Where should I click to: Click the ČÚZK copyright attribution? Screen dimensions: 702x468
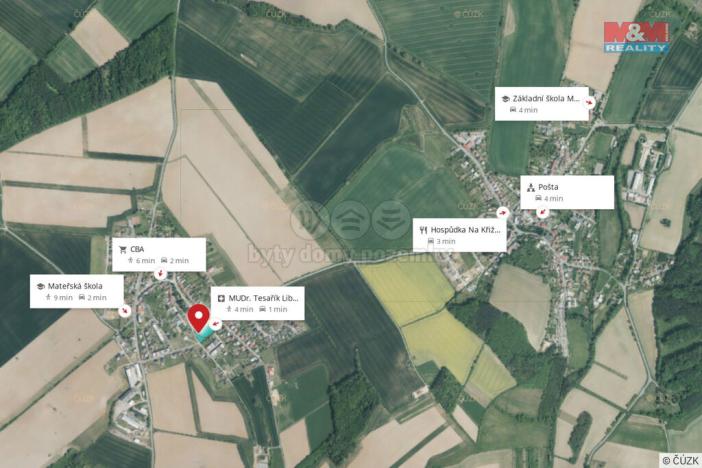pos(680,460)
